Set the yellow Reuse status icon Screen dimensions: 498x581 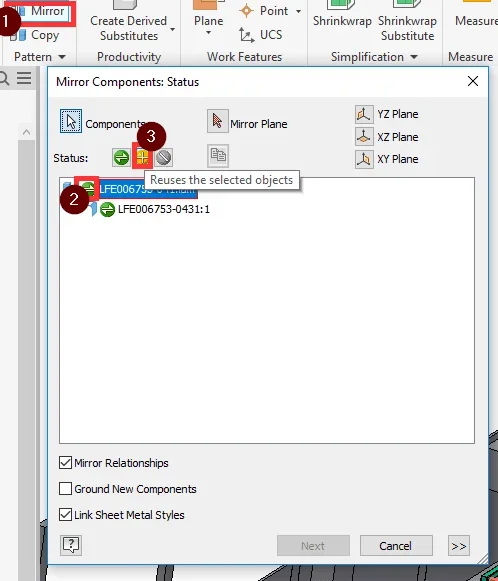[142, 157]
